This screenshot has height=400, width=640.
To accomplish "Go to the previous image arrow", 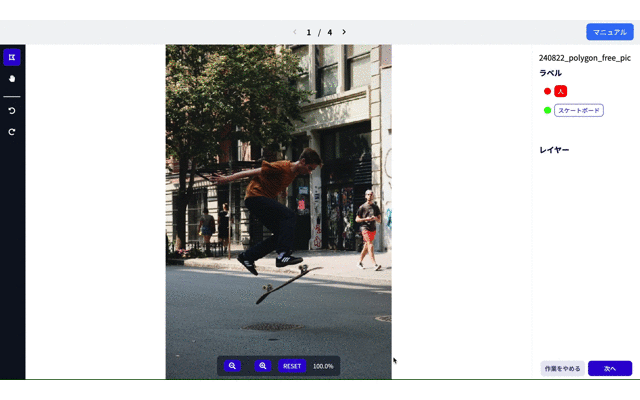I will [295, 32].
